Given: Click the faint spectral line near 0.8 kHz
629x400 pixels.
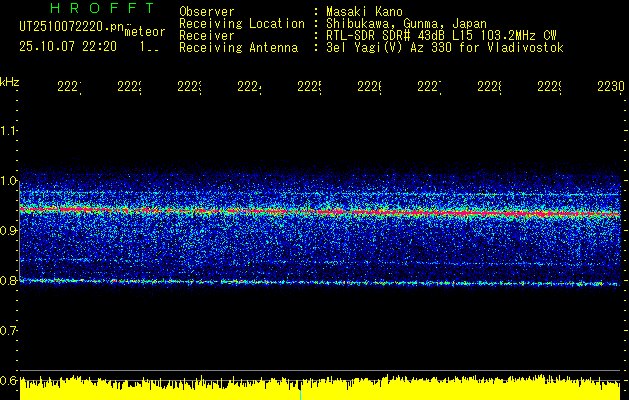Looking at the screenshot, I should 320,282.
